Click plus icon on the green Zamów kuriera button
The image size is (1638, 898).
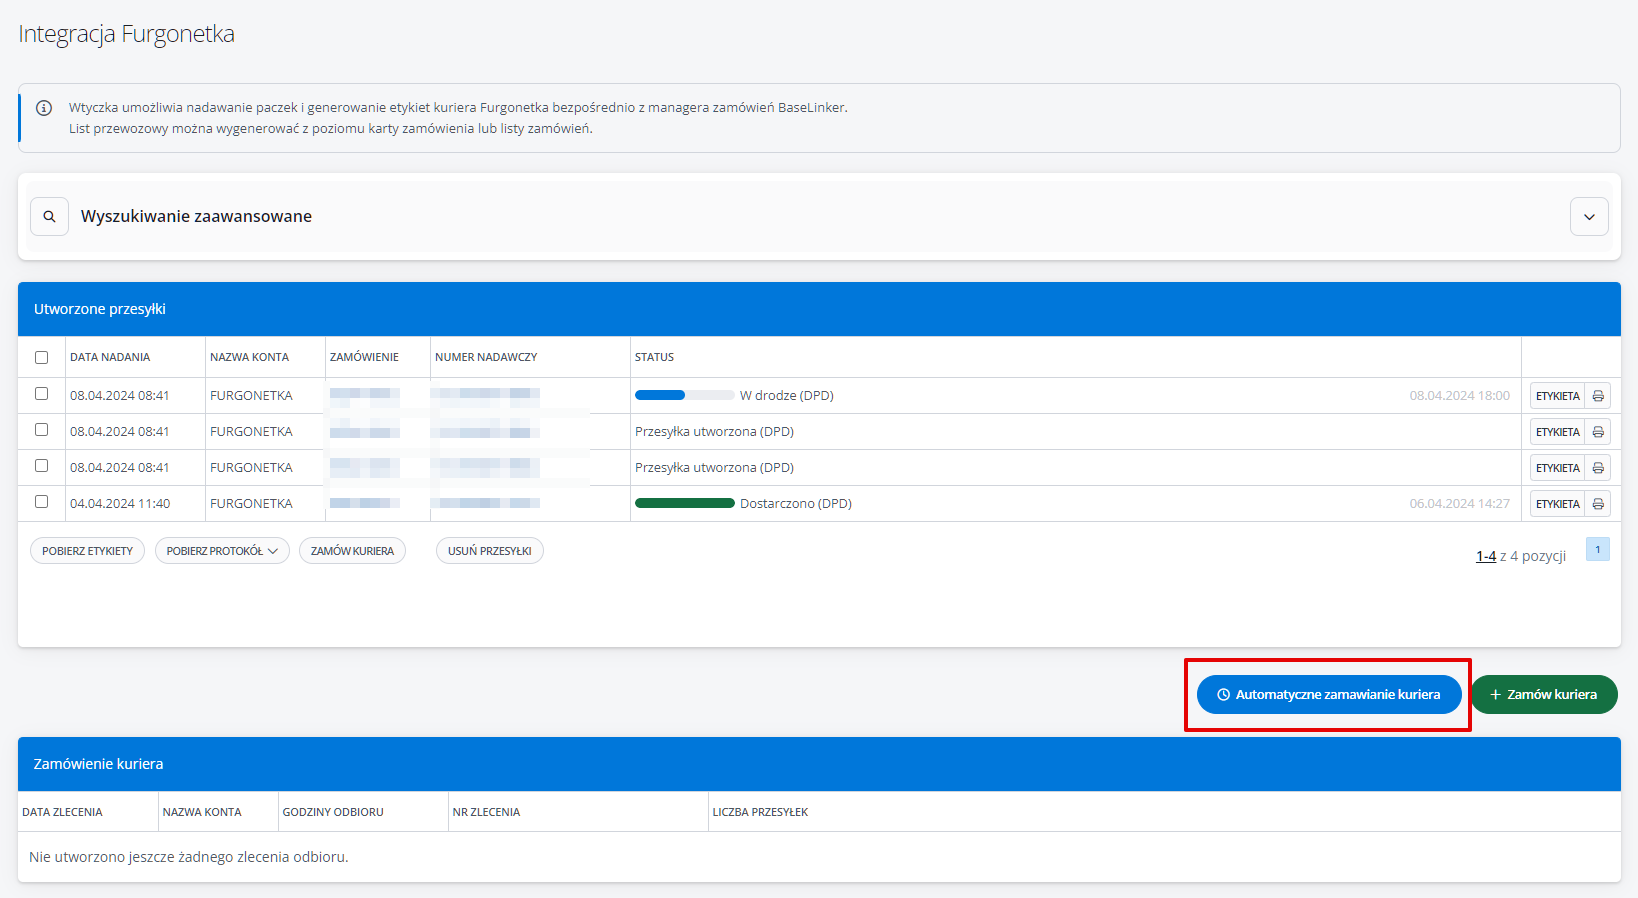[x=1496, y=695]
